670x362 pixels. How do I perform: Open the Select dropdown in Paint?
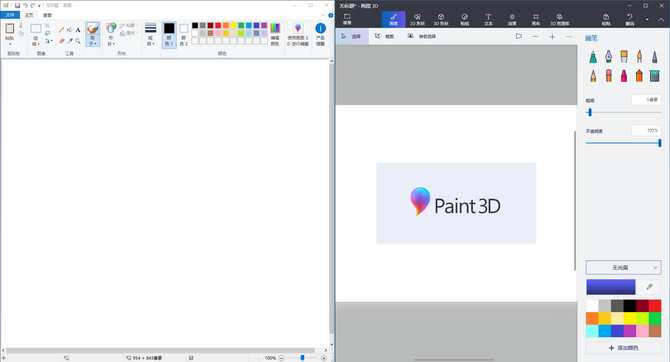point(35,41)
